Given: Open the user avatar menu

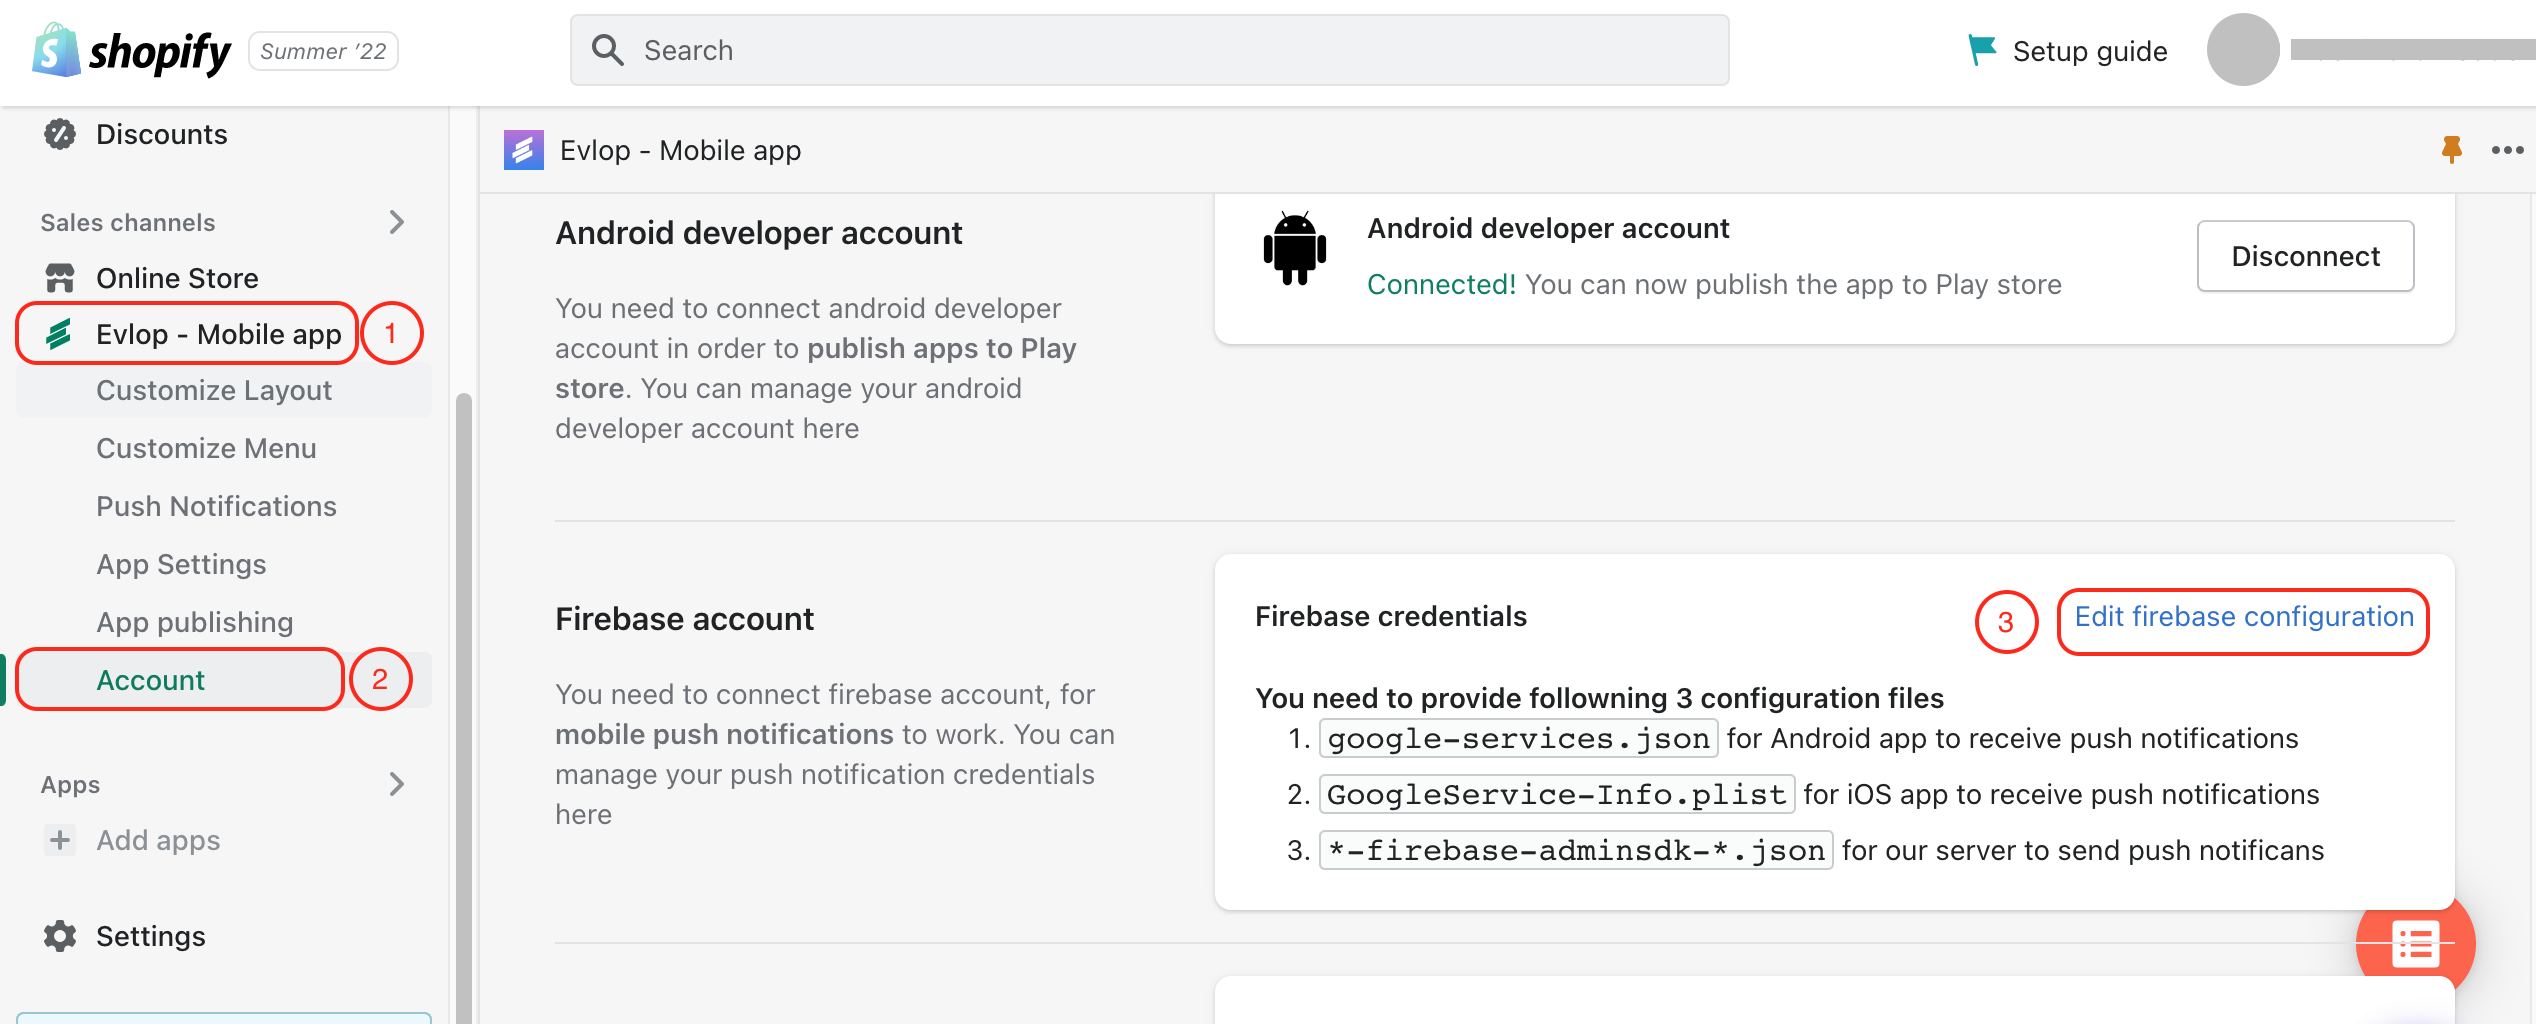Looking at the screenshot, I should (x=2242, y=50).
